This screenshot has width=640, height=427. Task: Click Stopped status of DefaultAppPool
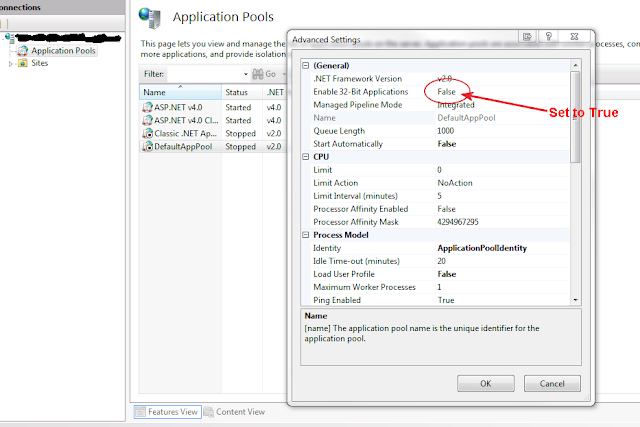click(240, 147)
